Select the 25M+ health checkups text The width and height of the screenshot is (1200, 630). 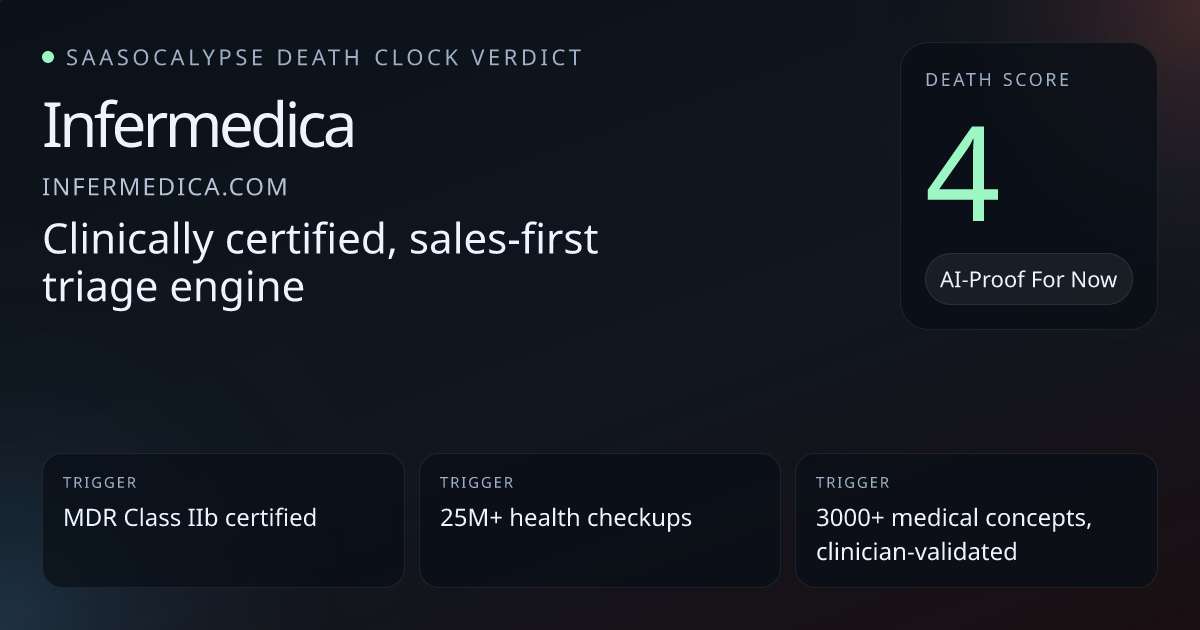click(565, 517)
